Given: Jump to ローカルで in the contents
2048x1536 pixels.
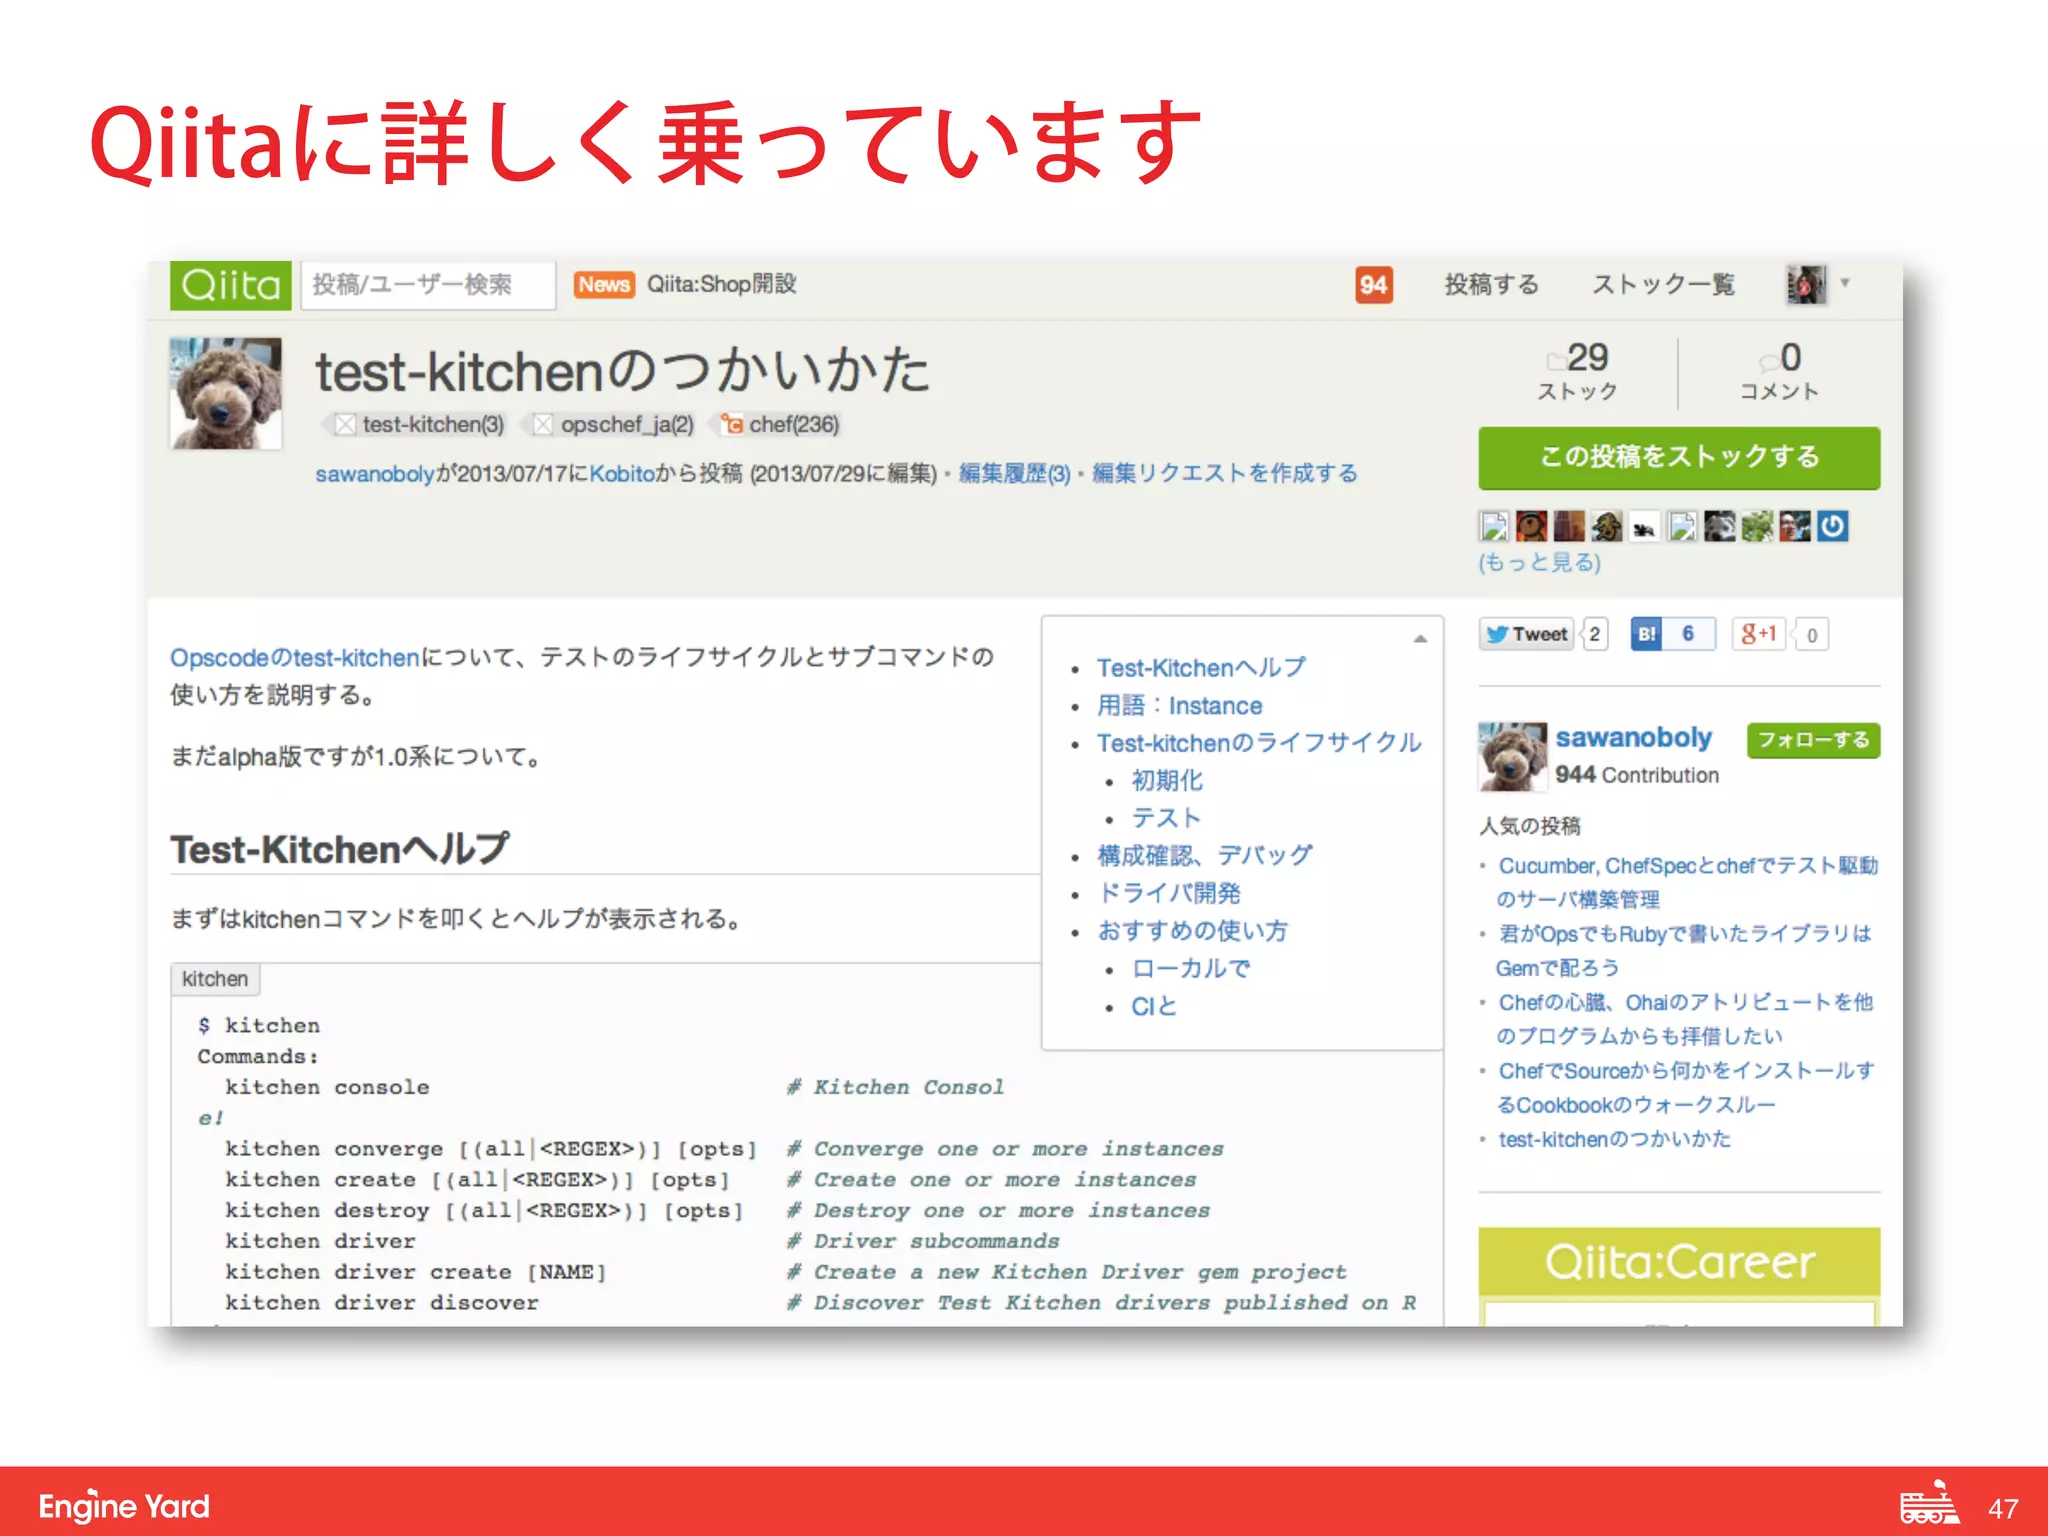Looking at the screenshot, I should pyautogui.click(x=1191, y=969).
